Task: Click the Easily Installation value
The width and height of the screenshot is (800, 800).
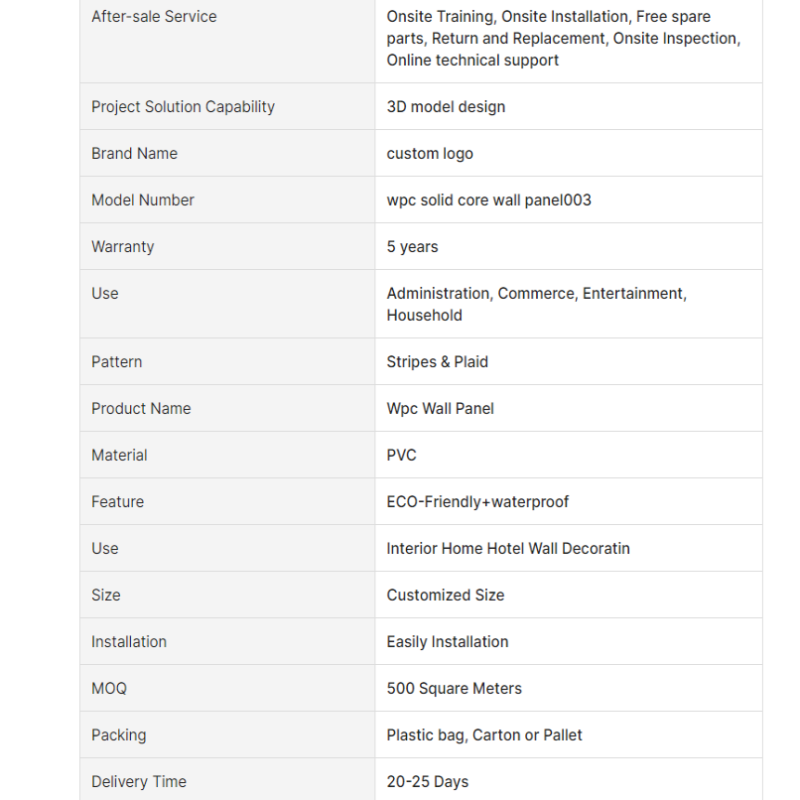Action: pyautogui.click(x=447, y=642)
